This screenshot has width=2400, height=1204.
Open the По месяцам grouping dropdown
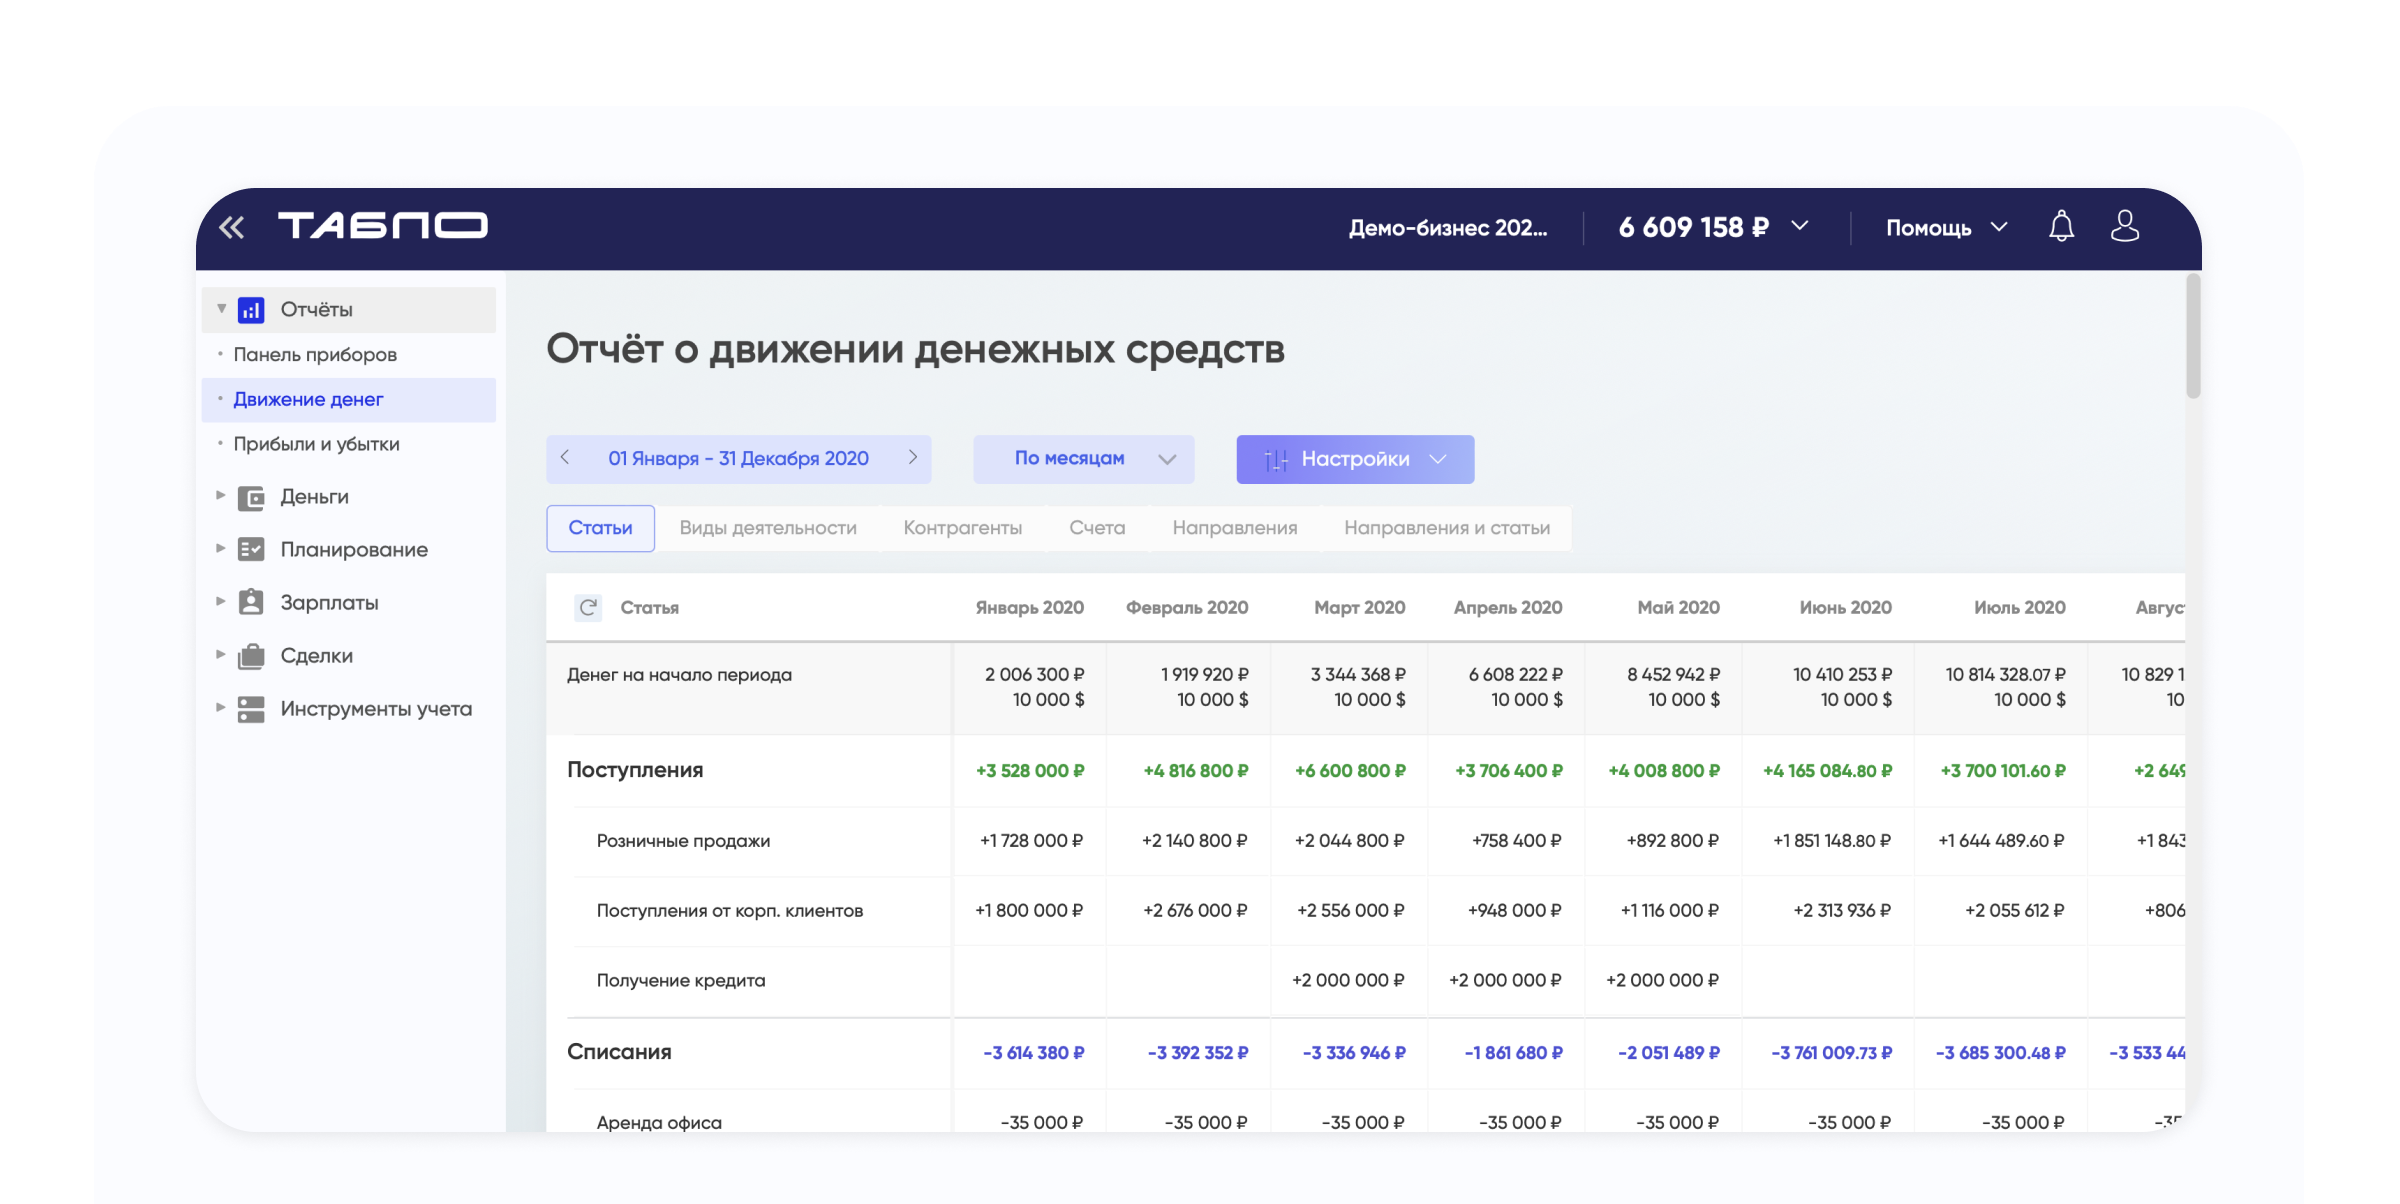1083,459
